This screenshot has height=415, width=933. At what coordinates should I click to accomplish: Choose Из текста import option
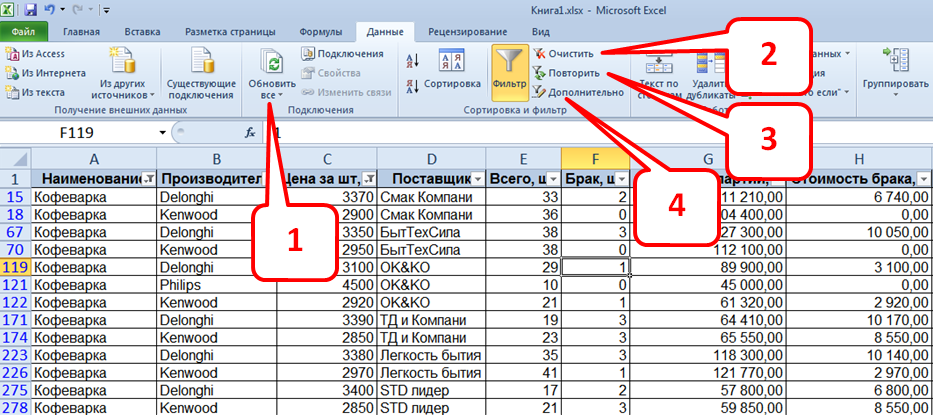tap(13, 92)
